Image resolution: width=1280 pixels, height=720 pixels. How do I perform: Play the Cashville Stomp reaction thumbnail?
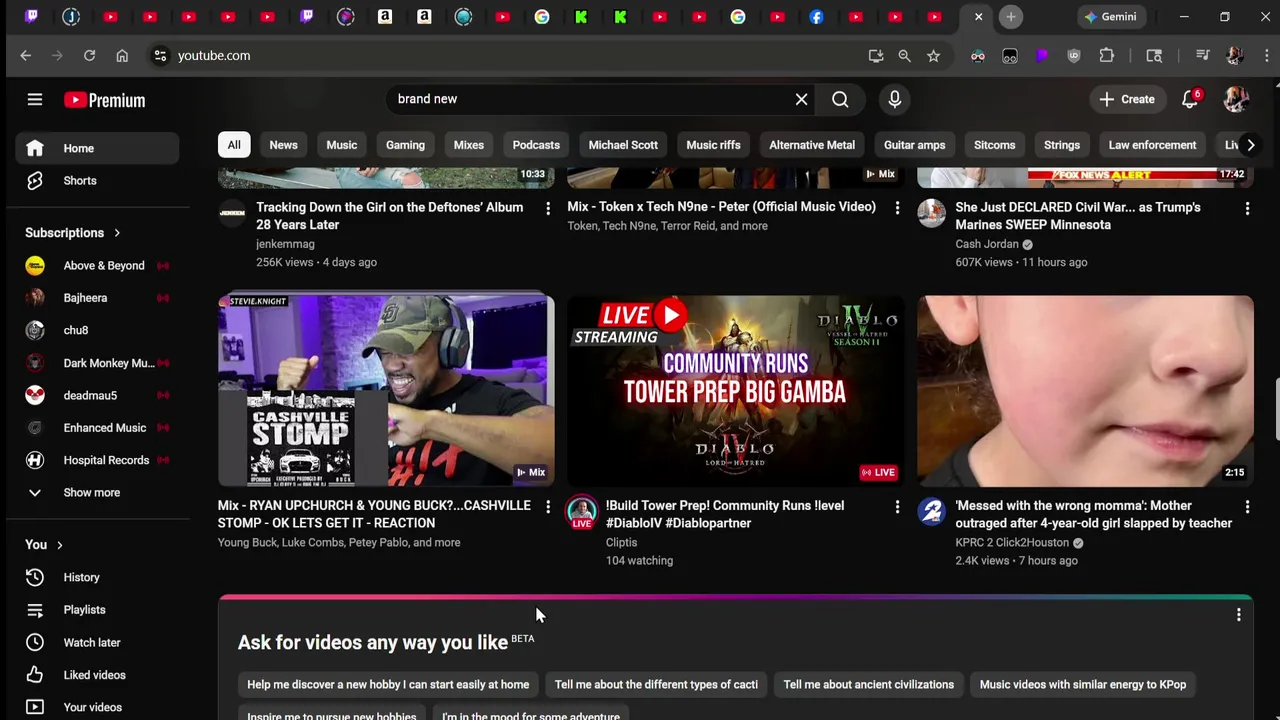pos(386,390)
